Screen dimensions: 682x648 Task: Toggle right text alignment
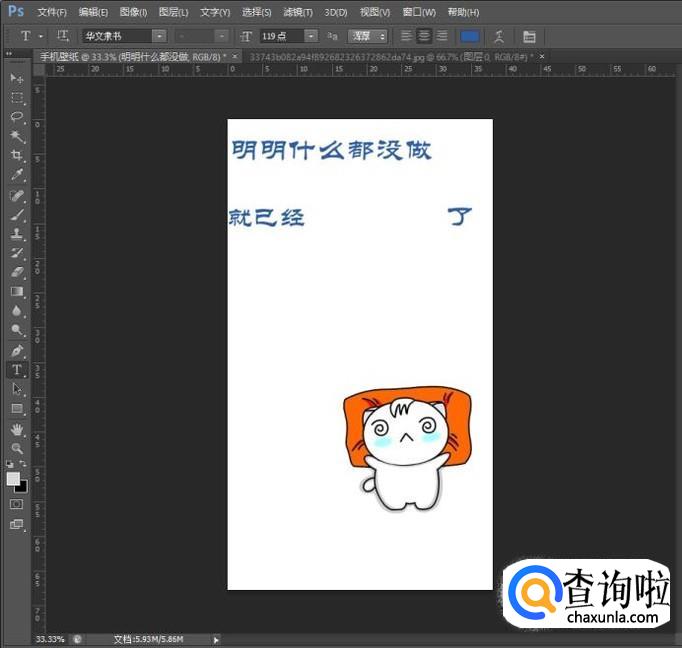point(441,36)
